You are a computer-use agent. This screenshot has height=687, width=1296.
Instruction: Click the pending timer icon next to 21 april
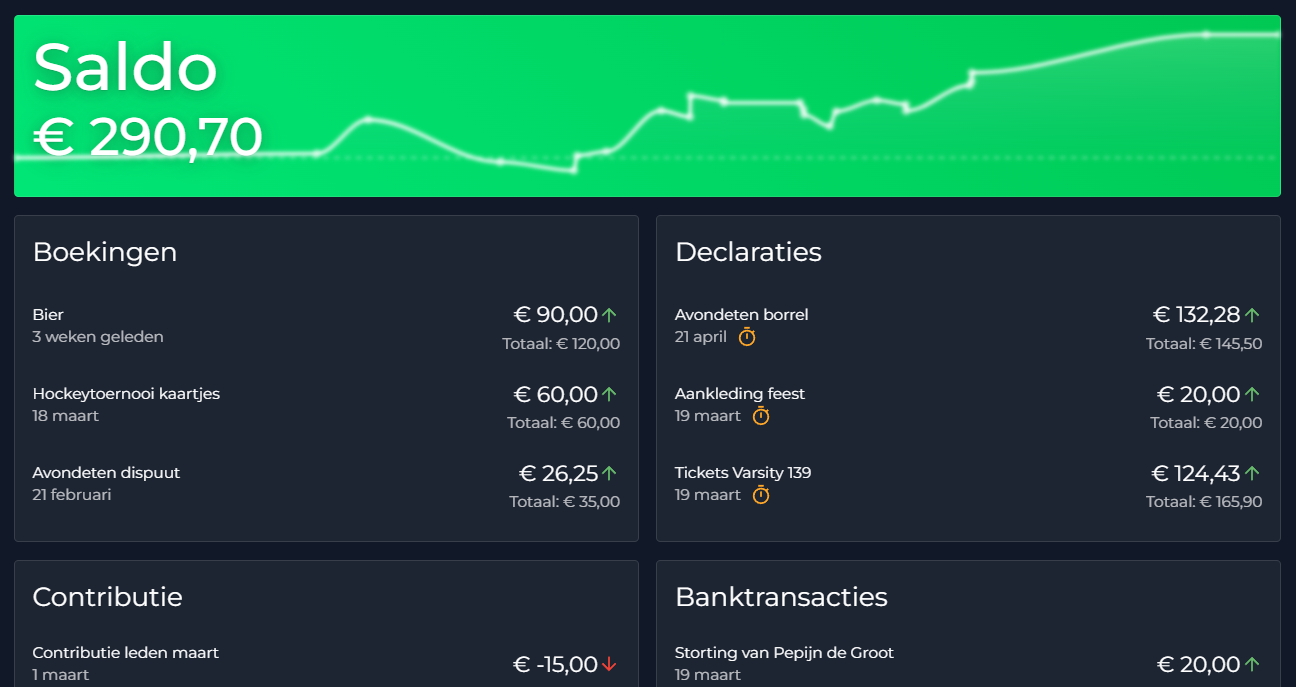[747, 337]
